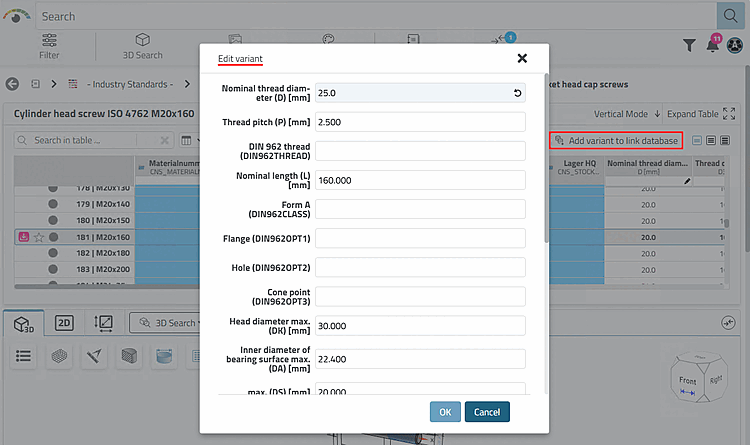The width and height of the screenshot is (750, 445).
Task: Click the collapse panel icon right of preview
Action: (x=728, y=323)
